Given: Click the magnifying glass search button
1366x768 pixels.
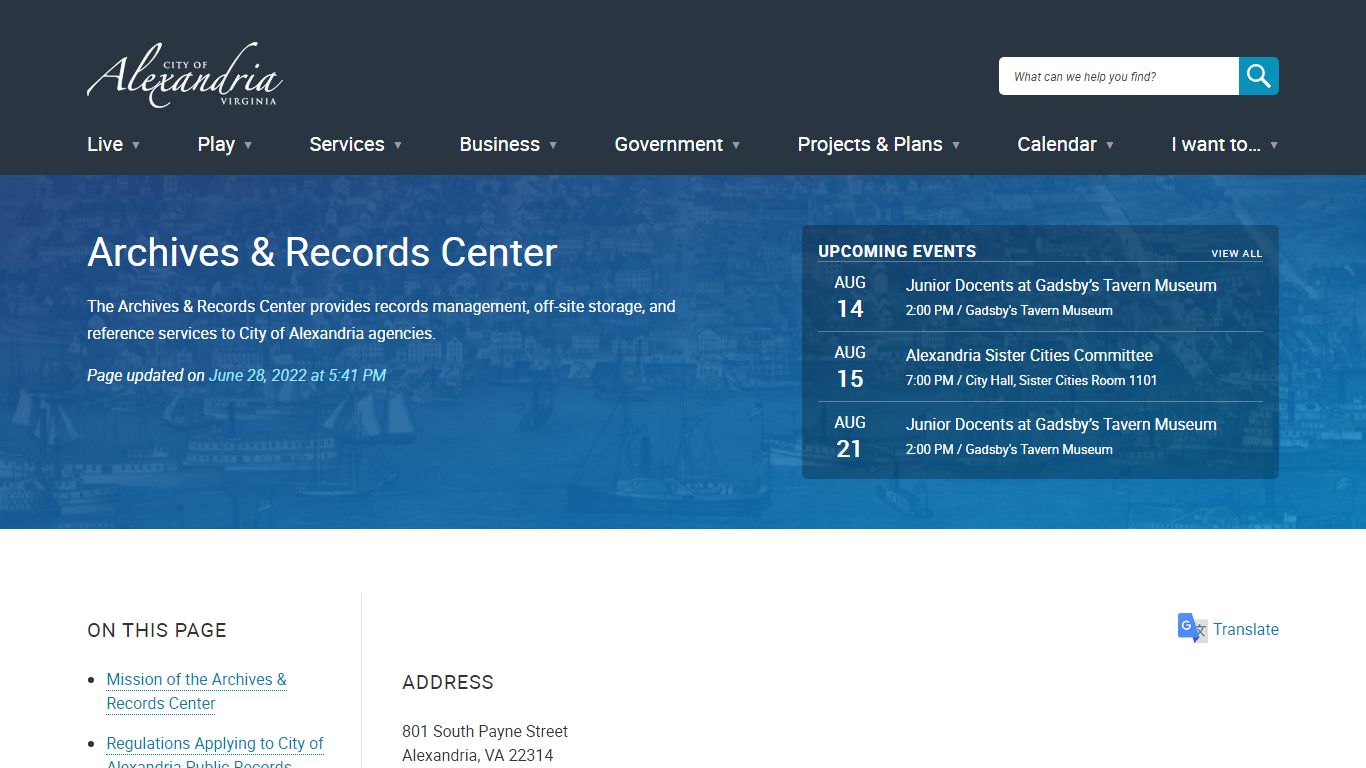Looking at the screenshot, I should [x=1259, y=76].
